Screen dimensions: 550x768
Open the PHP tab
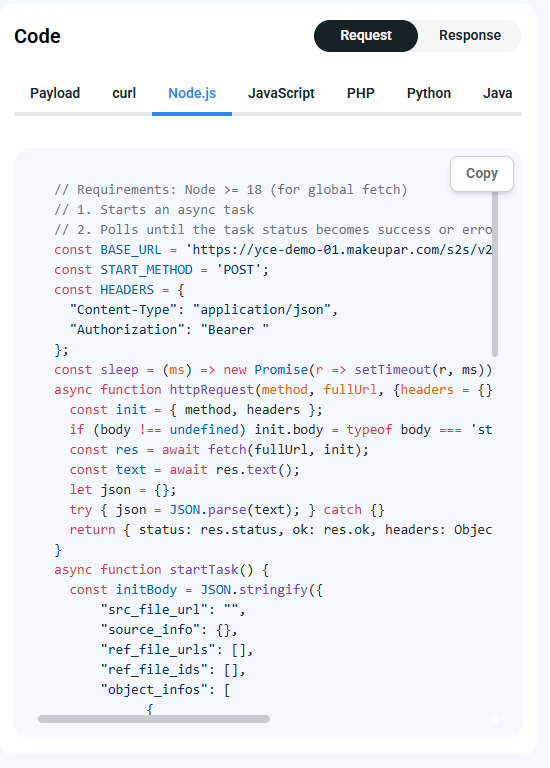click(x=360, y=93)
